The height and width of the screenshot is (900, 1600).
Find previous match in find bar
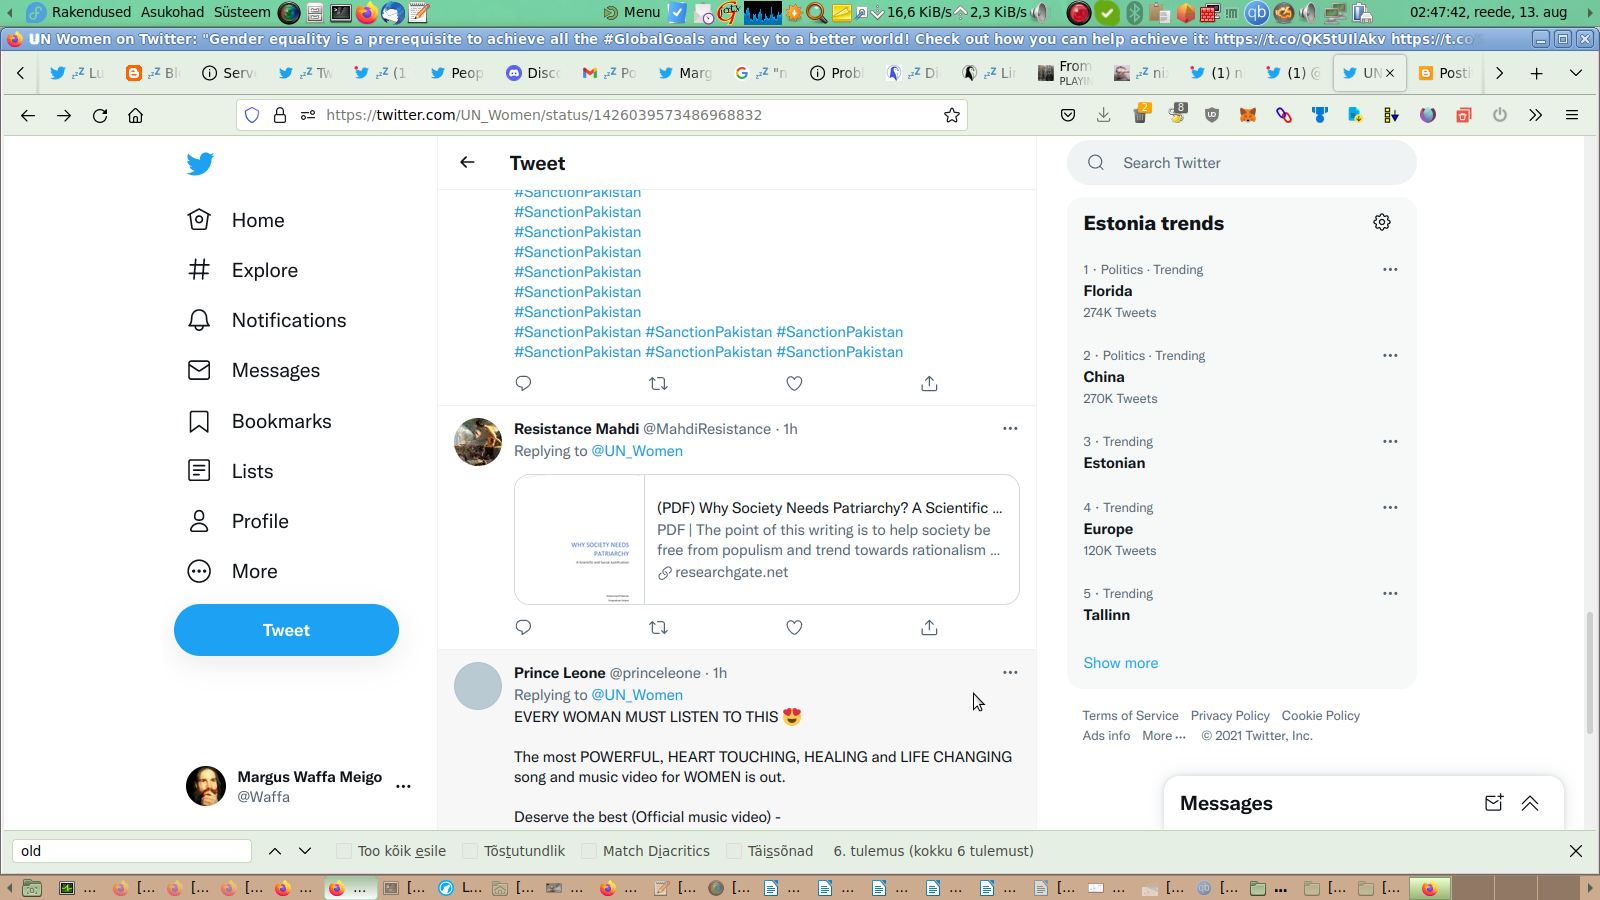pos(275,851)
